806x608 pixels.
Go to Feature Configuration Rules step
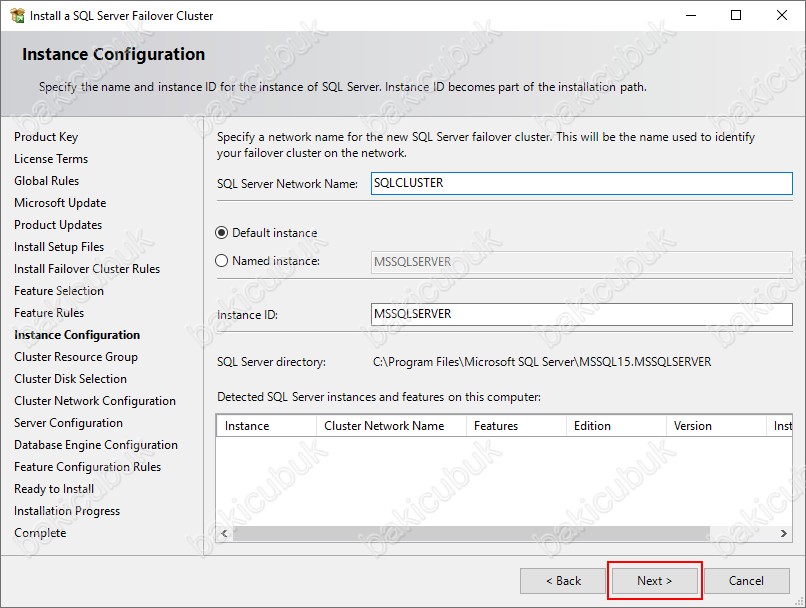point(87,467)
